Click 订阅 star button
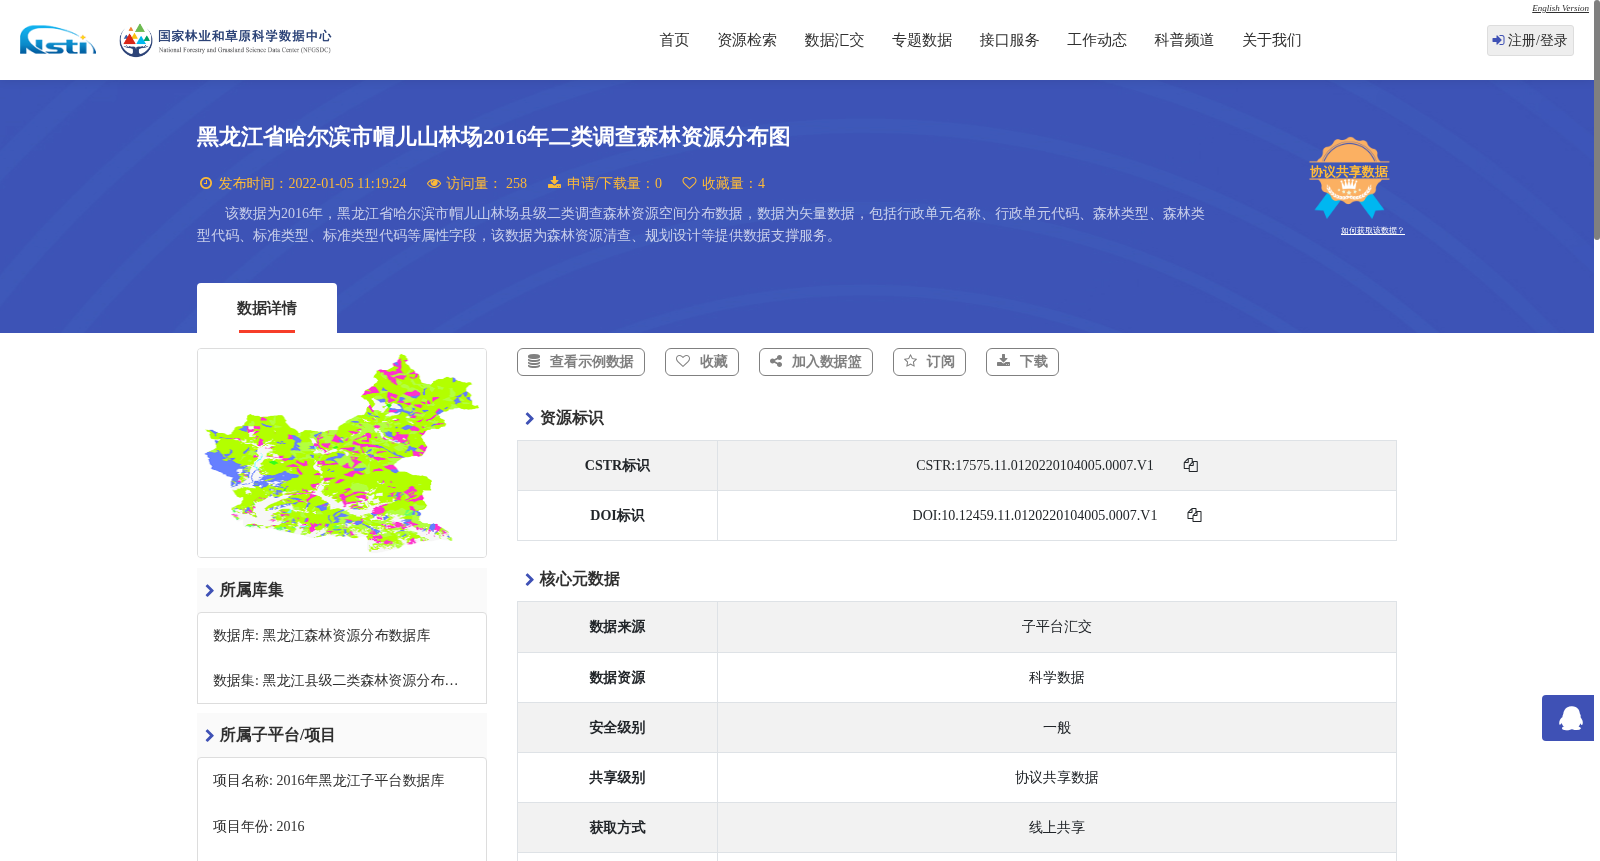The height and width of the screenshot is (861, 1600). pyautogui.click(x=929, y=362)
